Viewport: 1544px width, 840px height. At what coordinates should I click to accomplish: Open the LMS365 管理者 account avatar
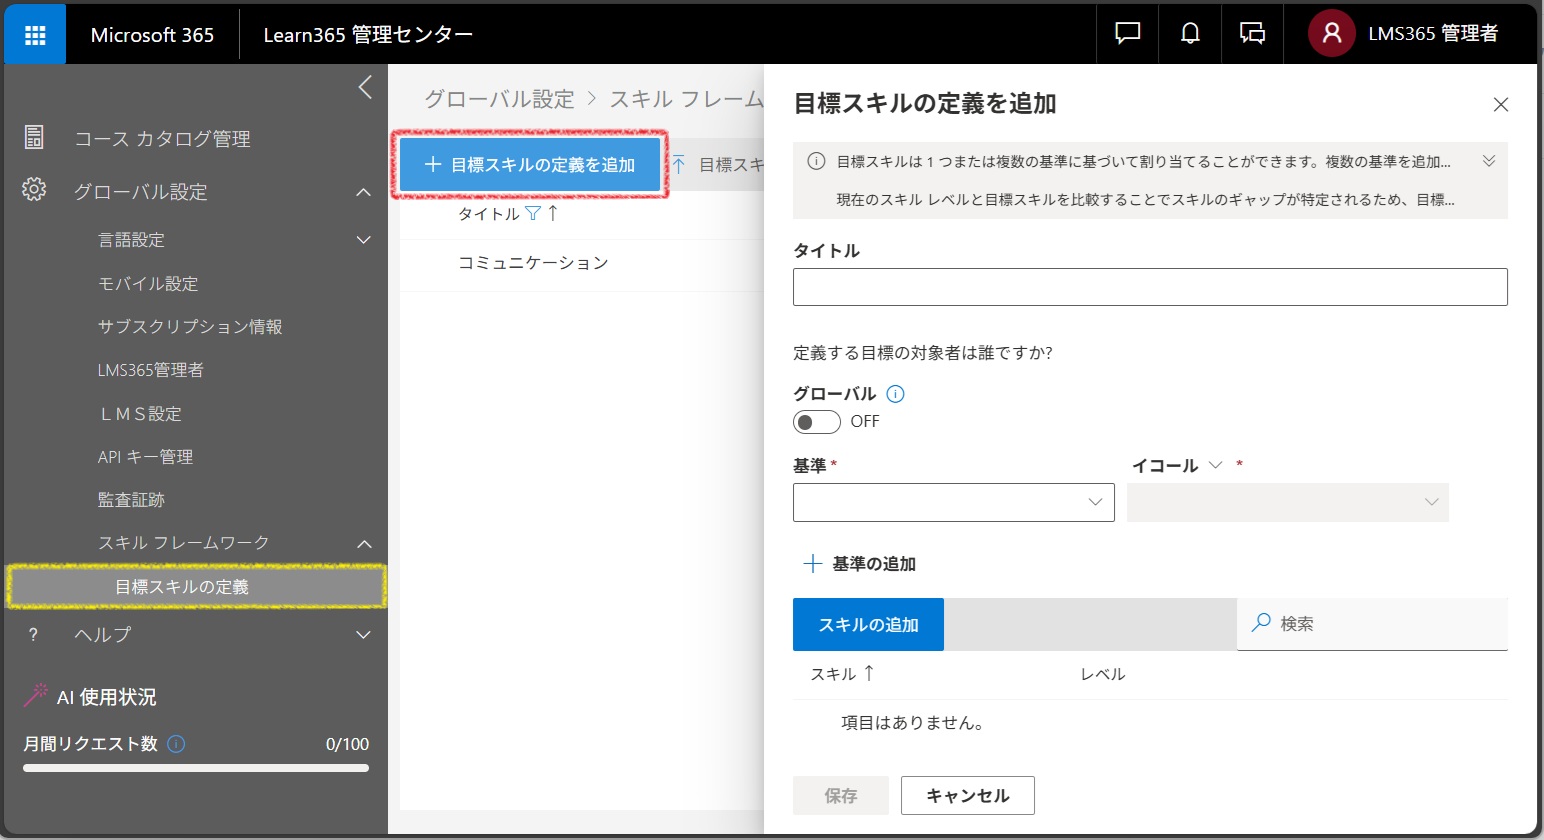[1331, 34]
